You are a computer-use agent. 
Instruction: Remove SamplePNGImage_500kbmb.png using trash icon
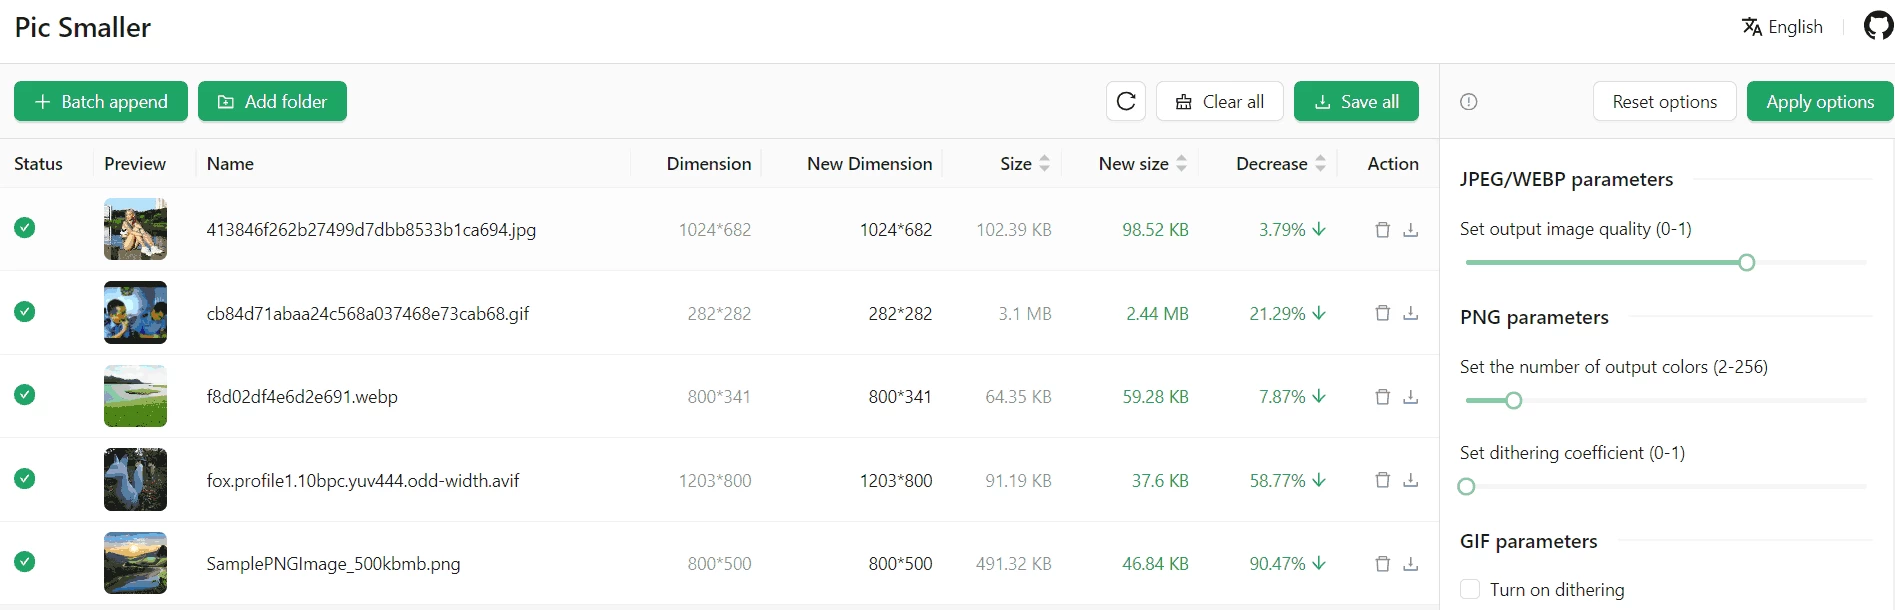(1382, 564)
